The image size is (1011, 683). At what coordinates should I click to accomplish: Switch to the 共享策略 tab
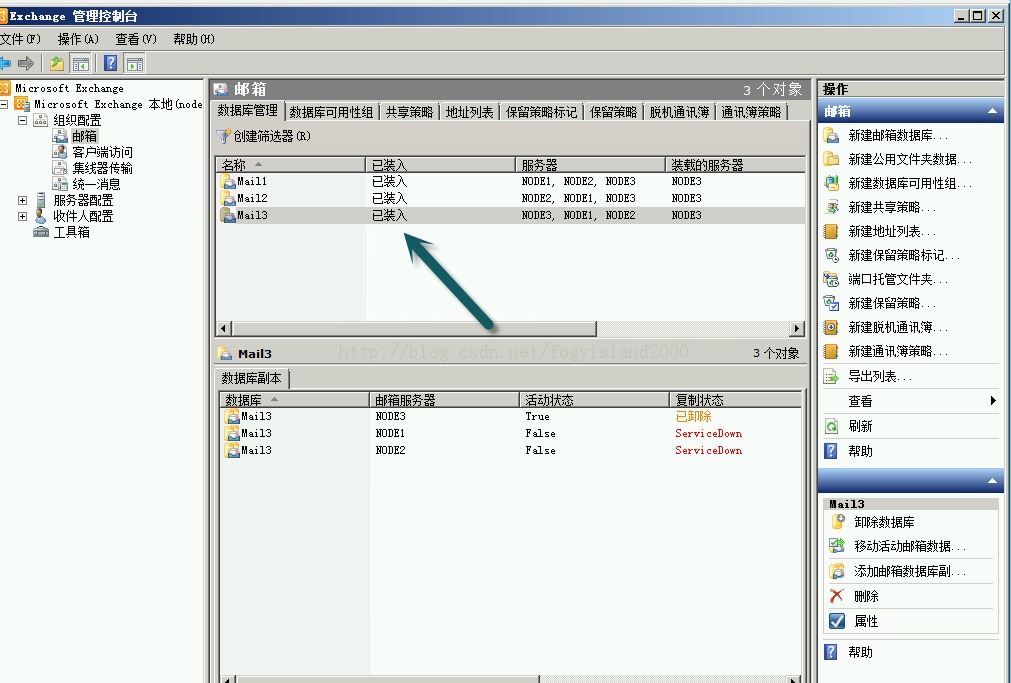(x=409, y=112)
